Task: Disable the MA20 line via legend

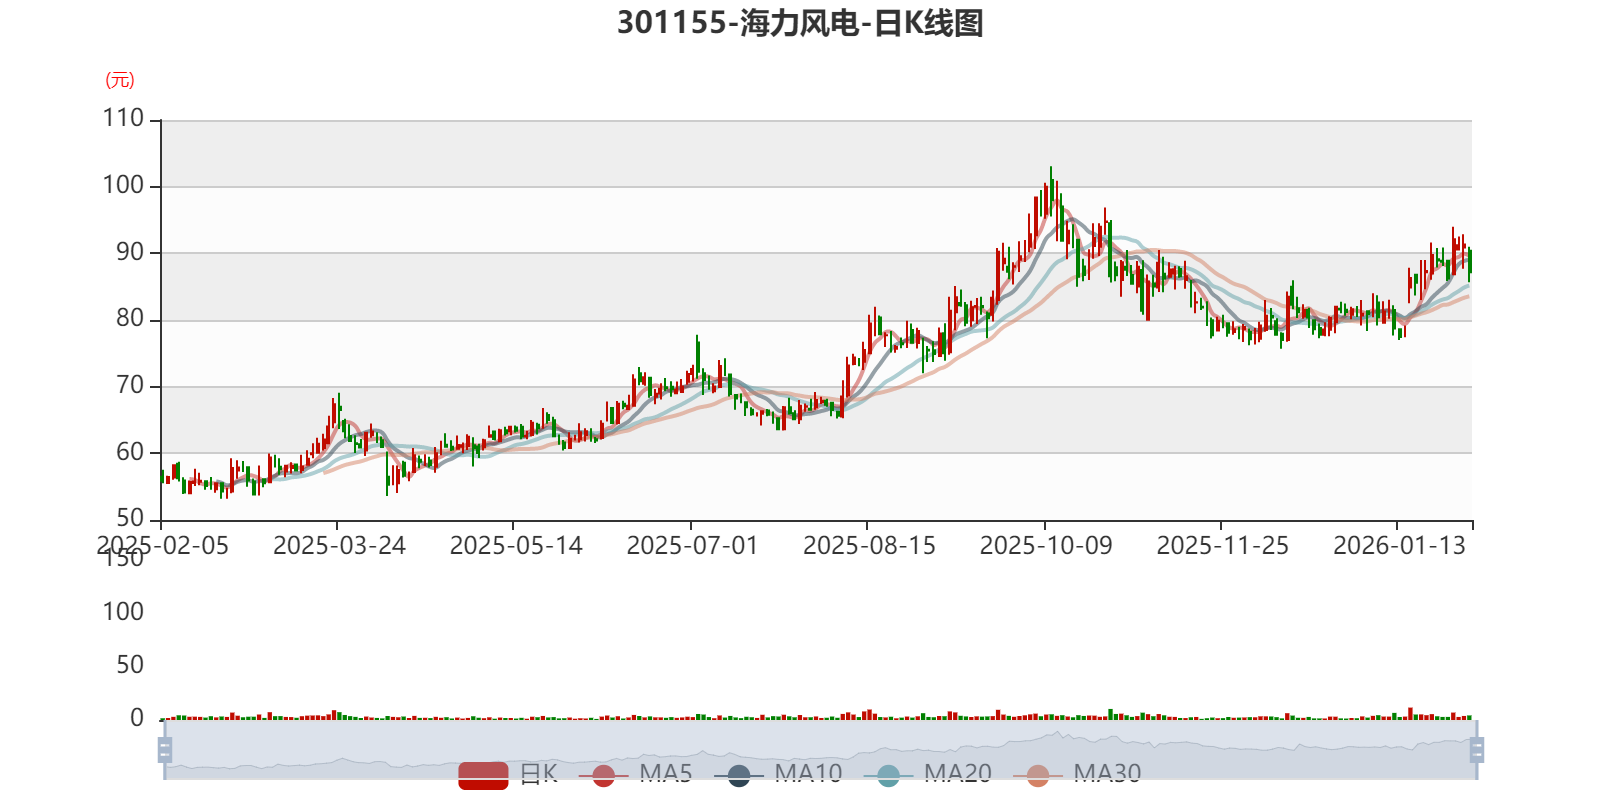Action: coord(927,774)
